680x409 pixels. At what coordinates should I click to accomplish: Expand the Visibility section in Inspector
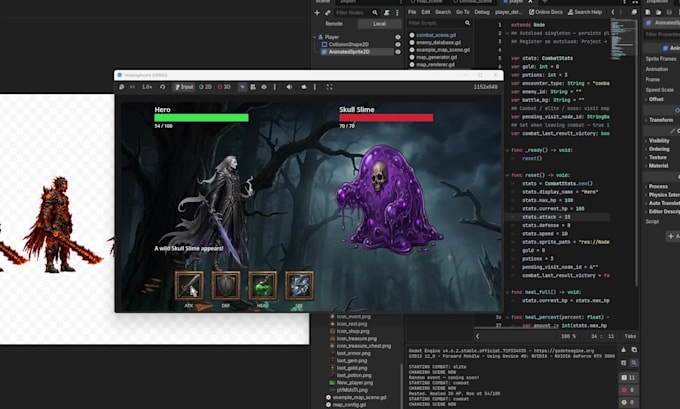click(659, 141)
